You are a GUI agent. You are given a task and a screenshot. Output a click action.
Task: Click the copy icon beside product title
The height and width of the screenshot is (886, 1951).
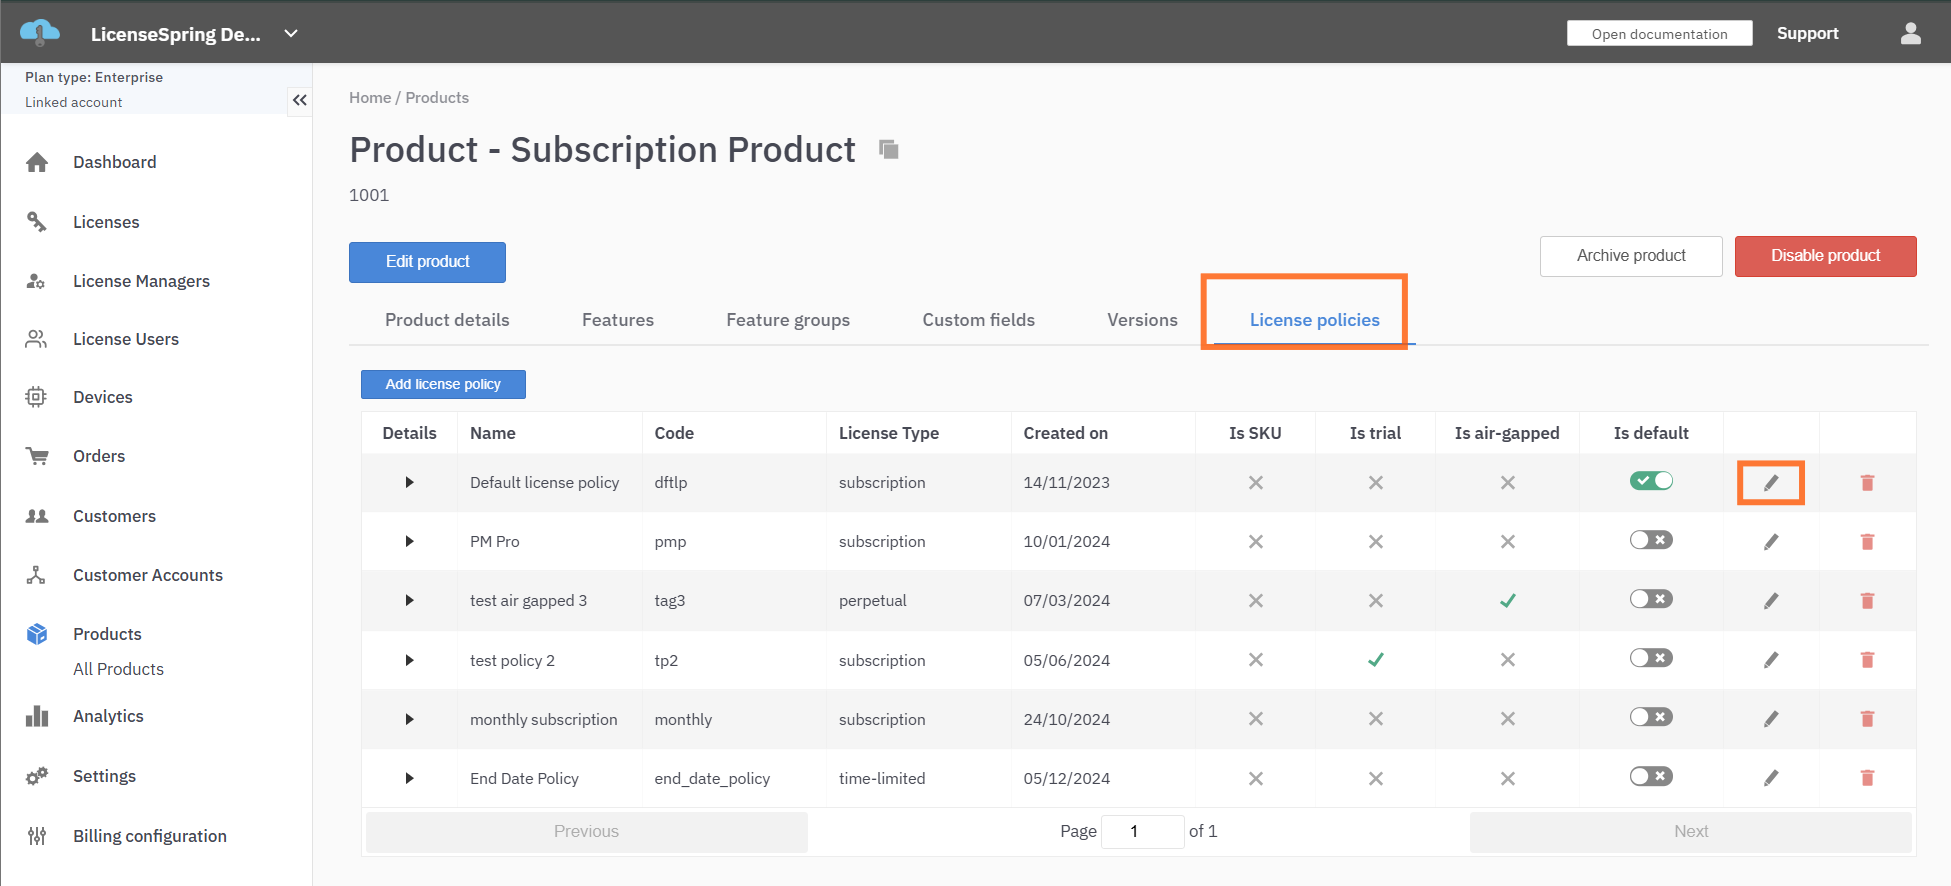888,150
